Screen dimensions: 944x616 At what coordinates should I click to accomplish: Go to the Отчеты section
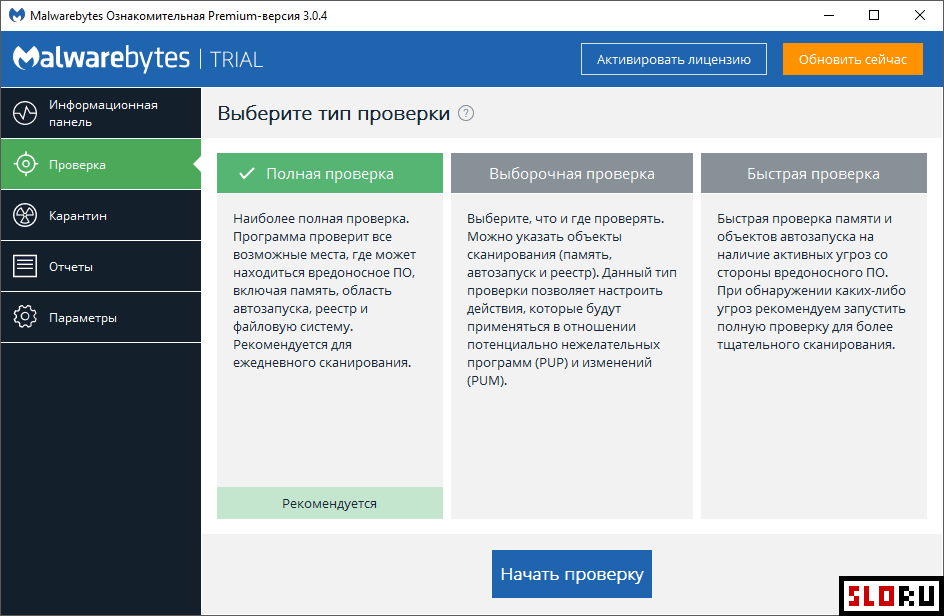pyautogui.click(x=101, y=266)
